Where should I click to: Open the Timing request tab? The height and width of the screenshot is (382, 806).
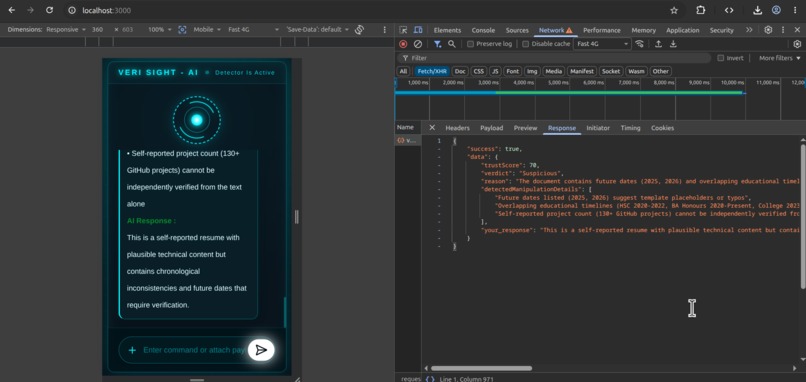click(630, 128)
